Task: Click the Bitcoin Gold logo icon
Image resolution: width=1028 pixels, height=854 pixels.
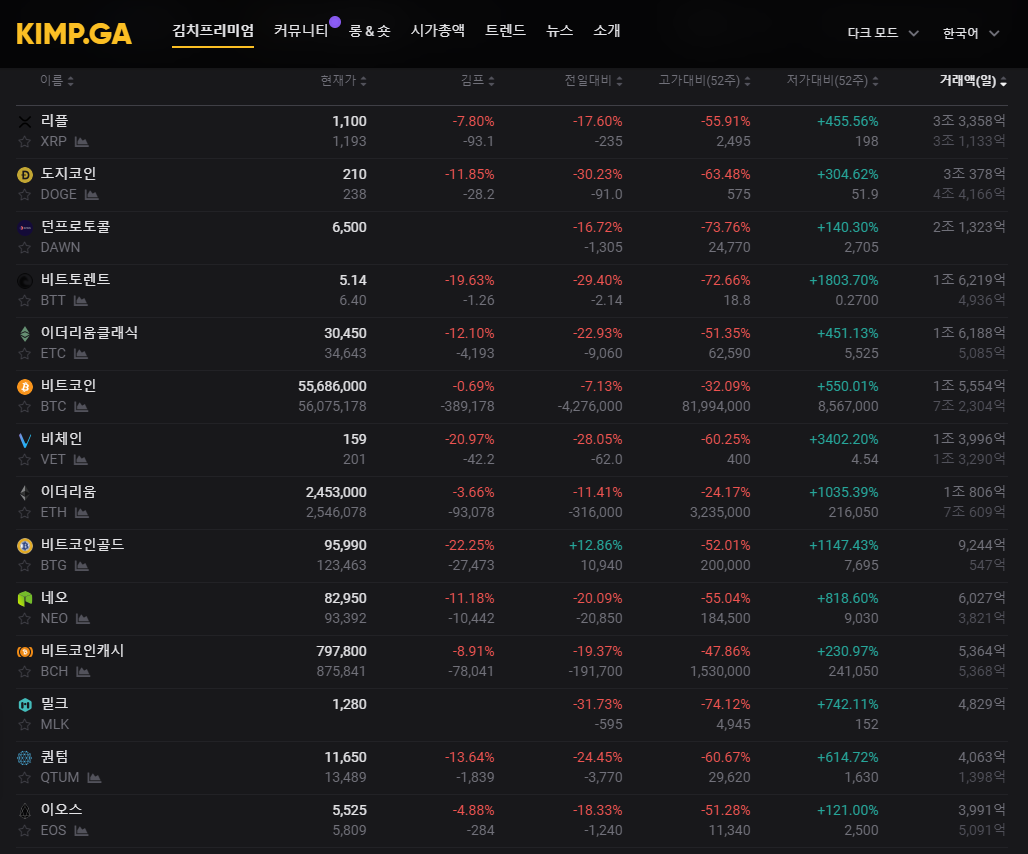Action: [x=25, y=545]
